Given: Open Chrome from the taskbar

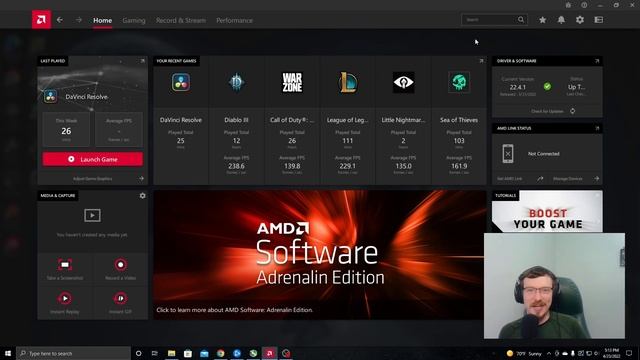Looking at the screenshot, I should [x=220, y=353].
